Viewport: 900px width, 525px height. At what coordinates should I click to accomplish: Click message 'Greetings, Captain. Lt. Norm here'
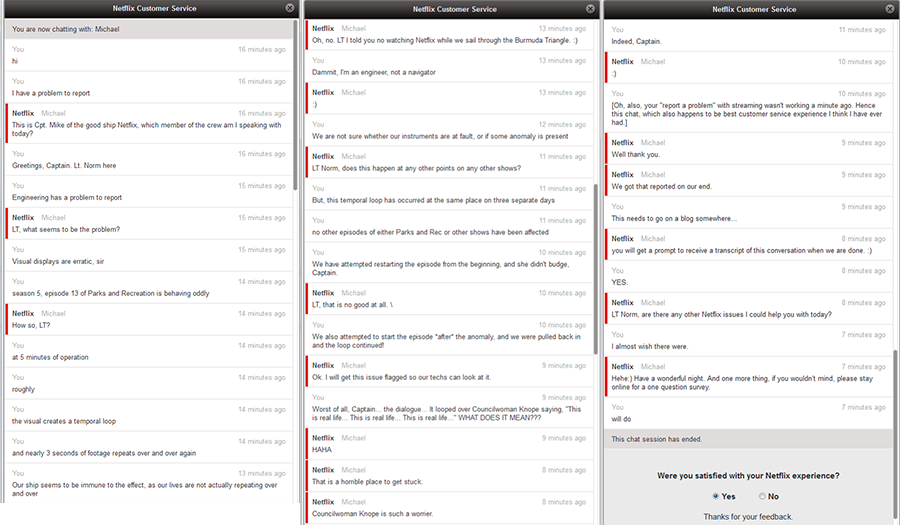64,165
